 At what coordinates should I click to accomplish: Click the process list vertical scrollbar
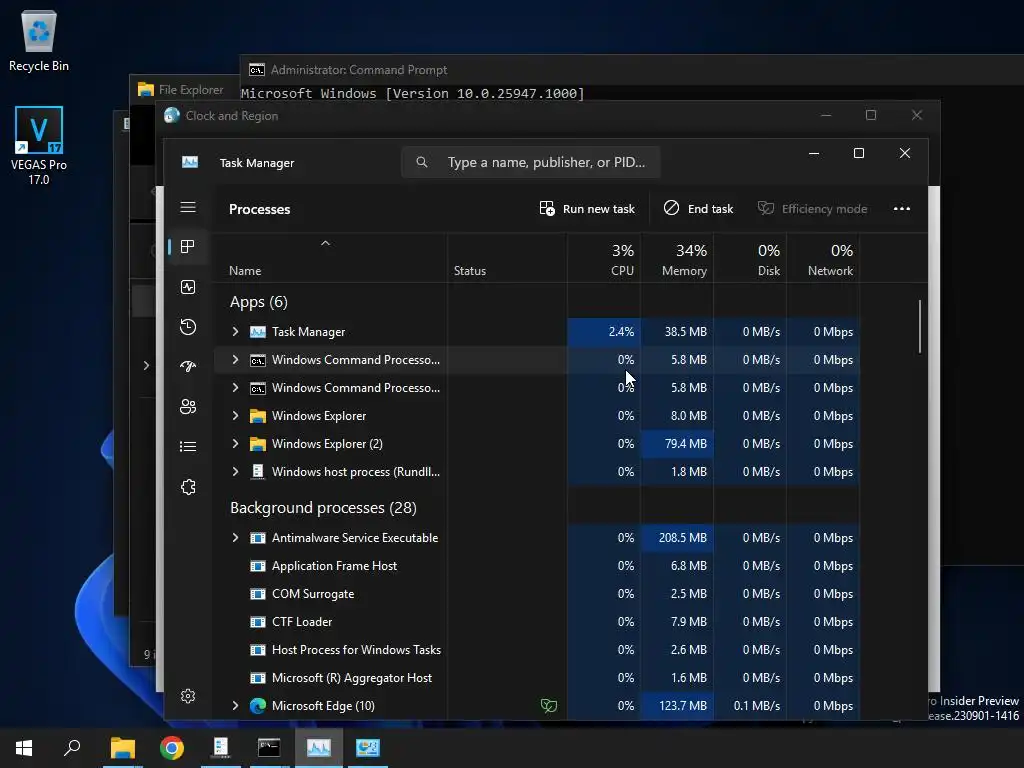click(920, 327)
